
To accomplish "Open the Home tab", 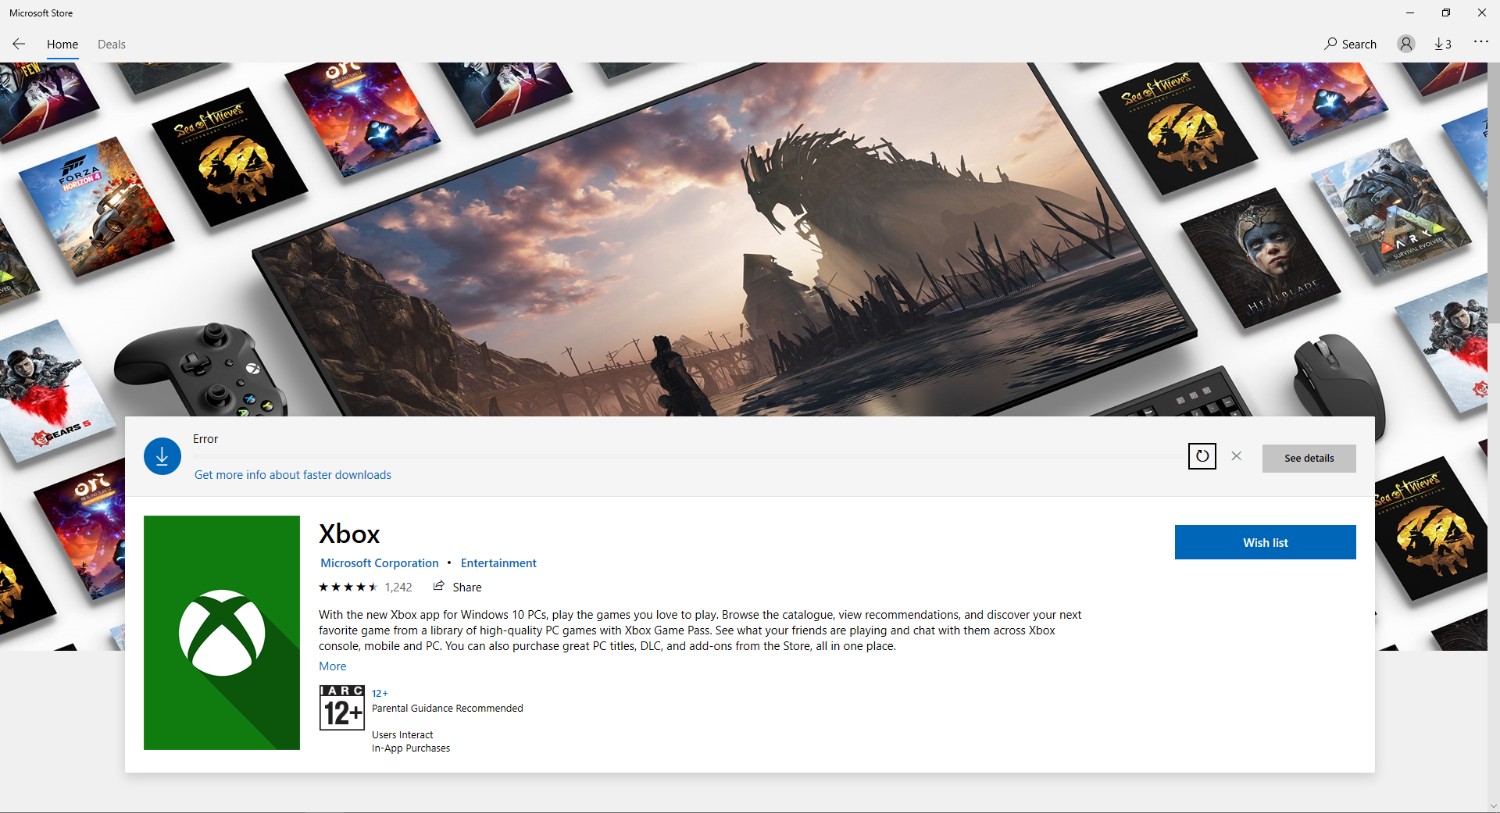I will [x=62, y=44].
